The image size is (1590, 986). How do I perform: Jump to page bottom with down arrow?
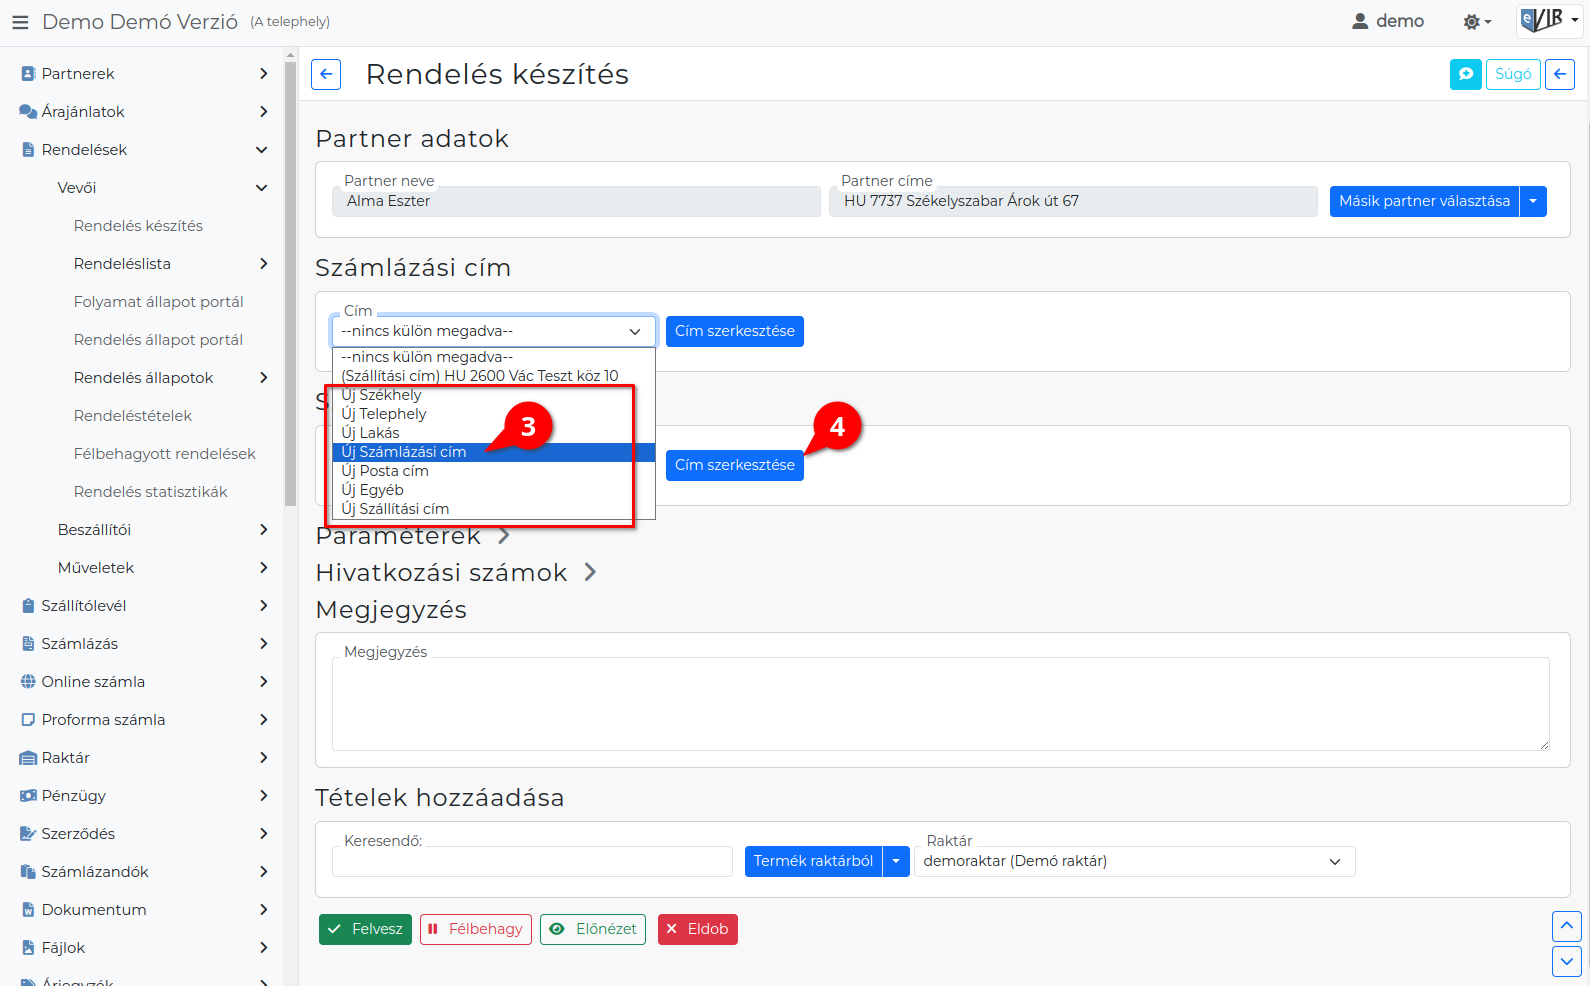point(1566,962)
